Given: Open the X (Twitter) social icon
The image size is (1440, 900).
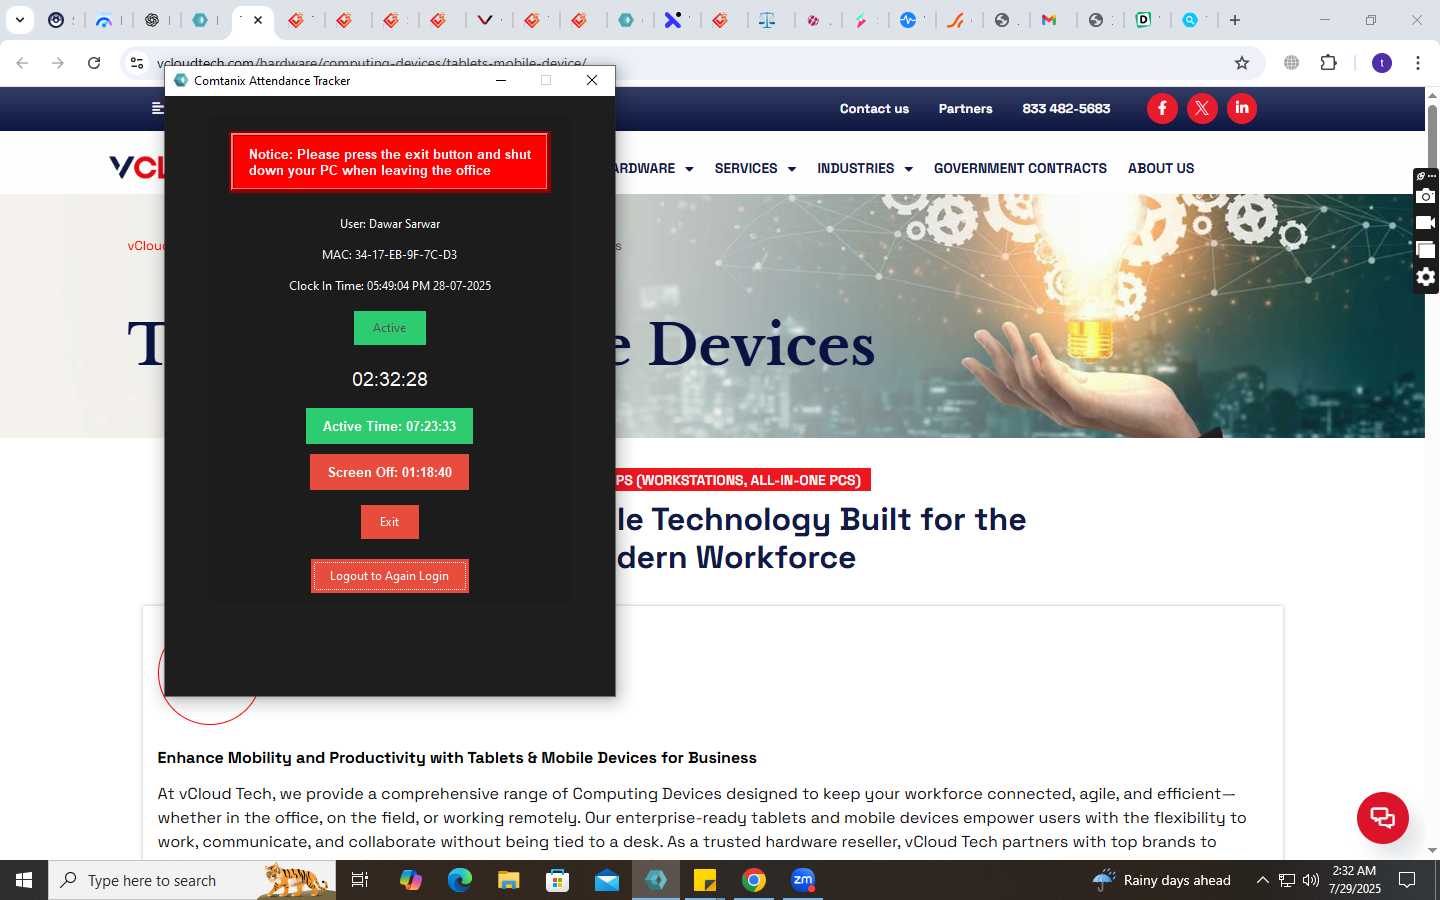Looking at the screenshot, I should tap(1202, 108).
